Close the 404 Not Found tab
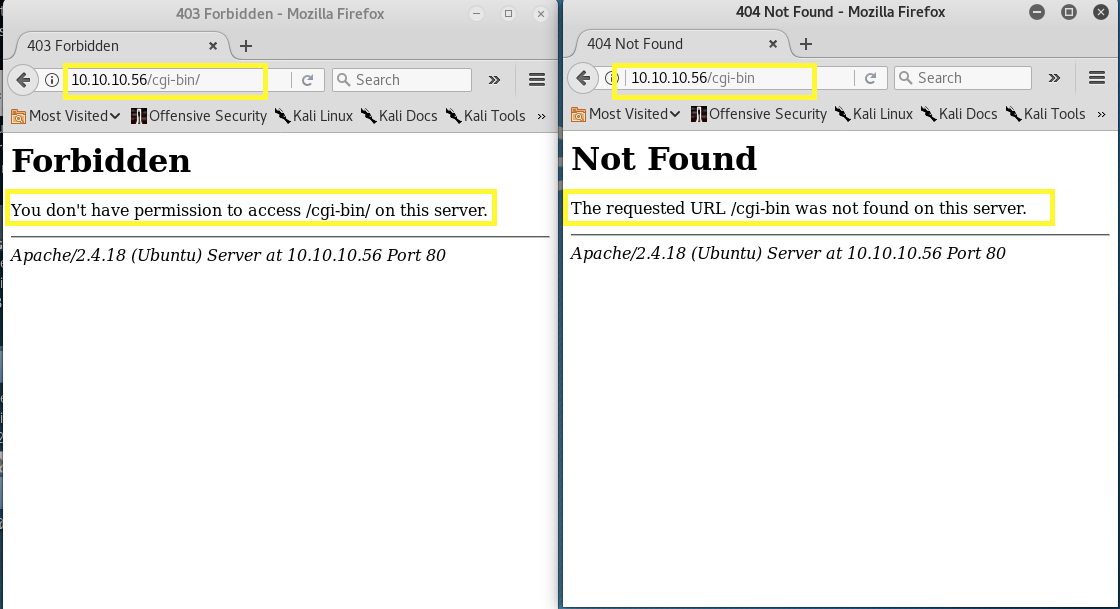The image size is (1120, 609). coord(772,44)
